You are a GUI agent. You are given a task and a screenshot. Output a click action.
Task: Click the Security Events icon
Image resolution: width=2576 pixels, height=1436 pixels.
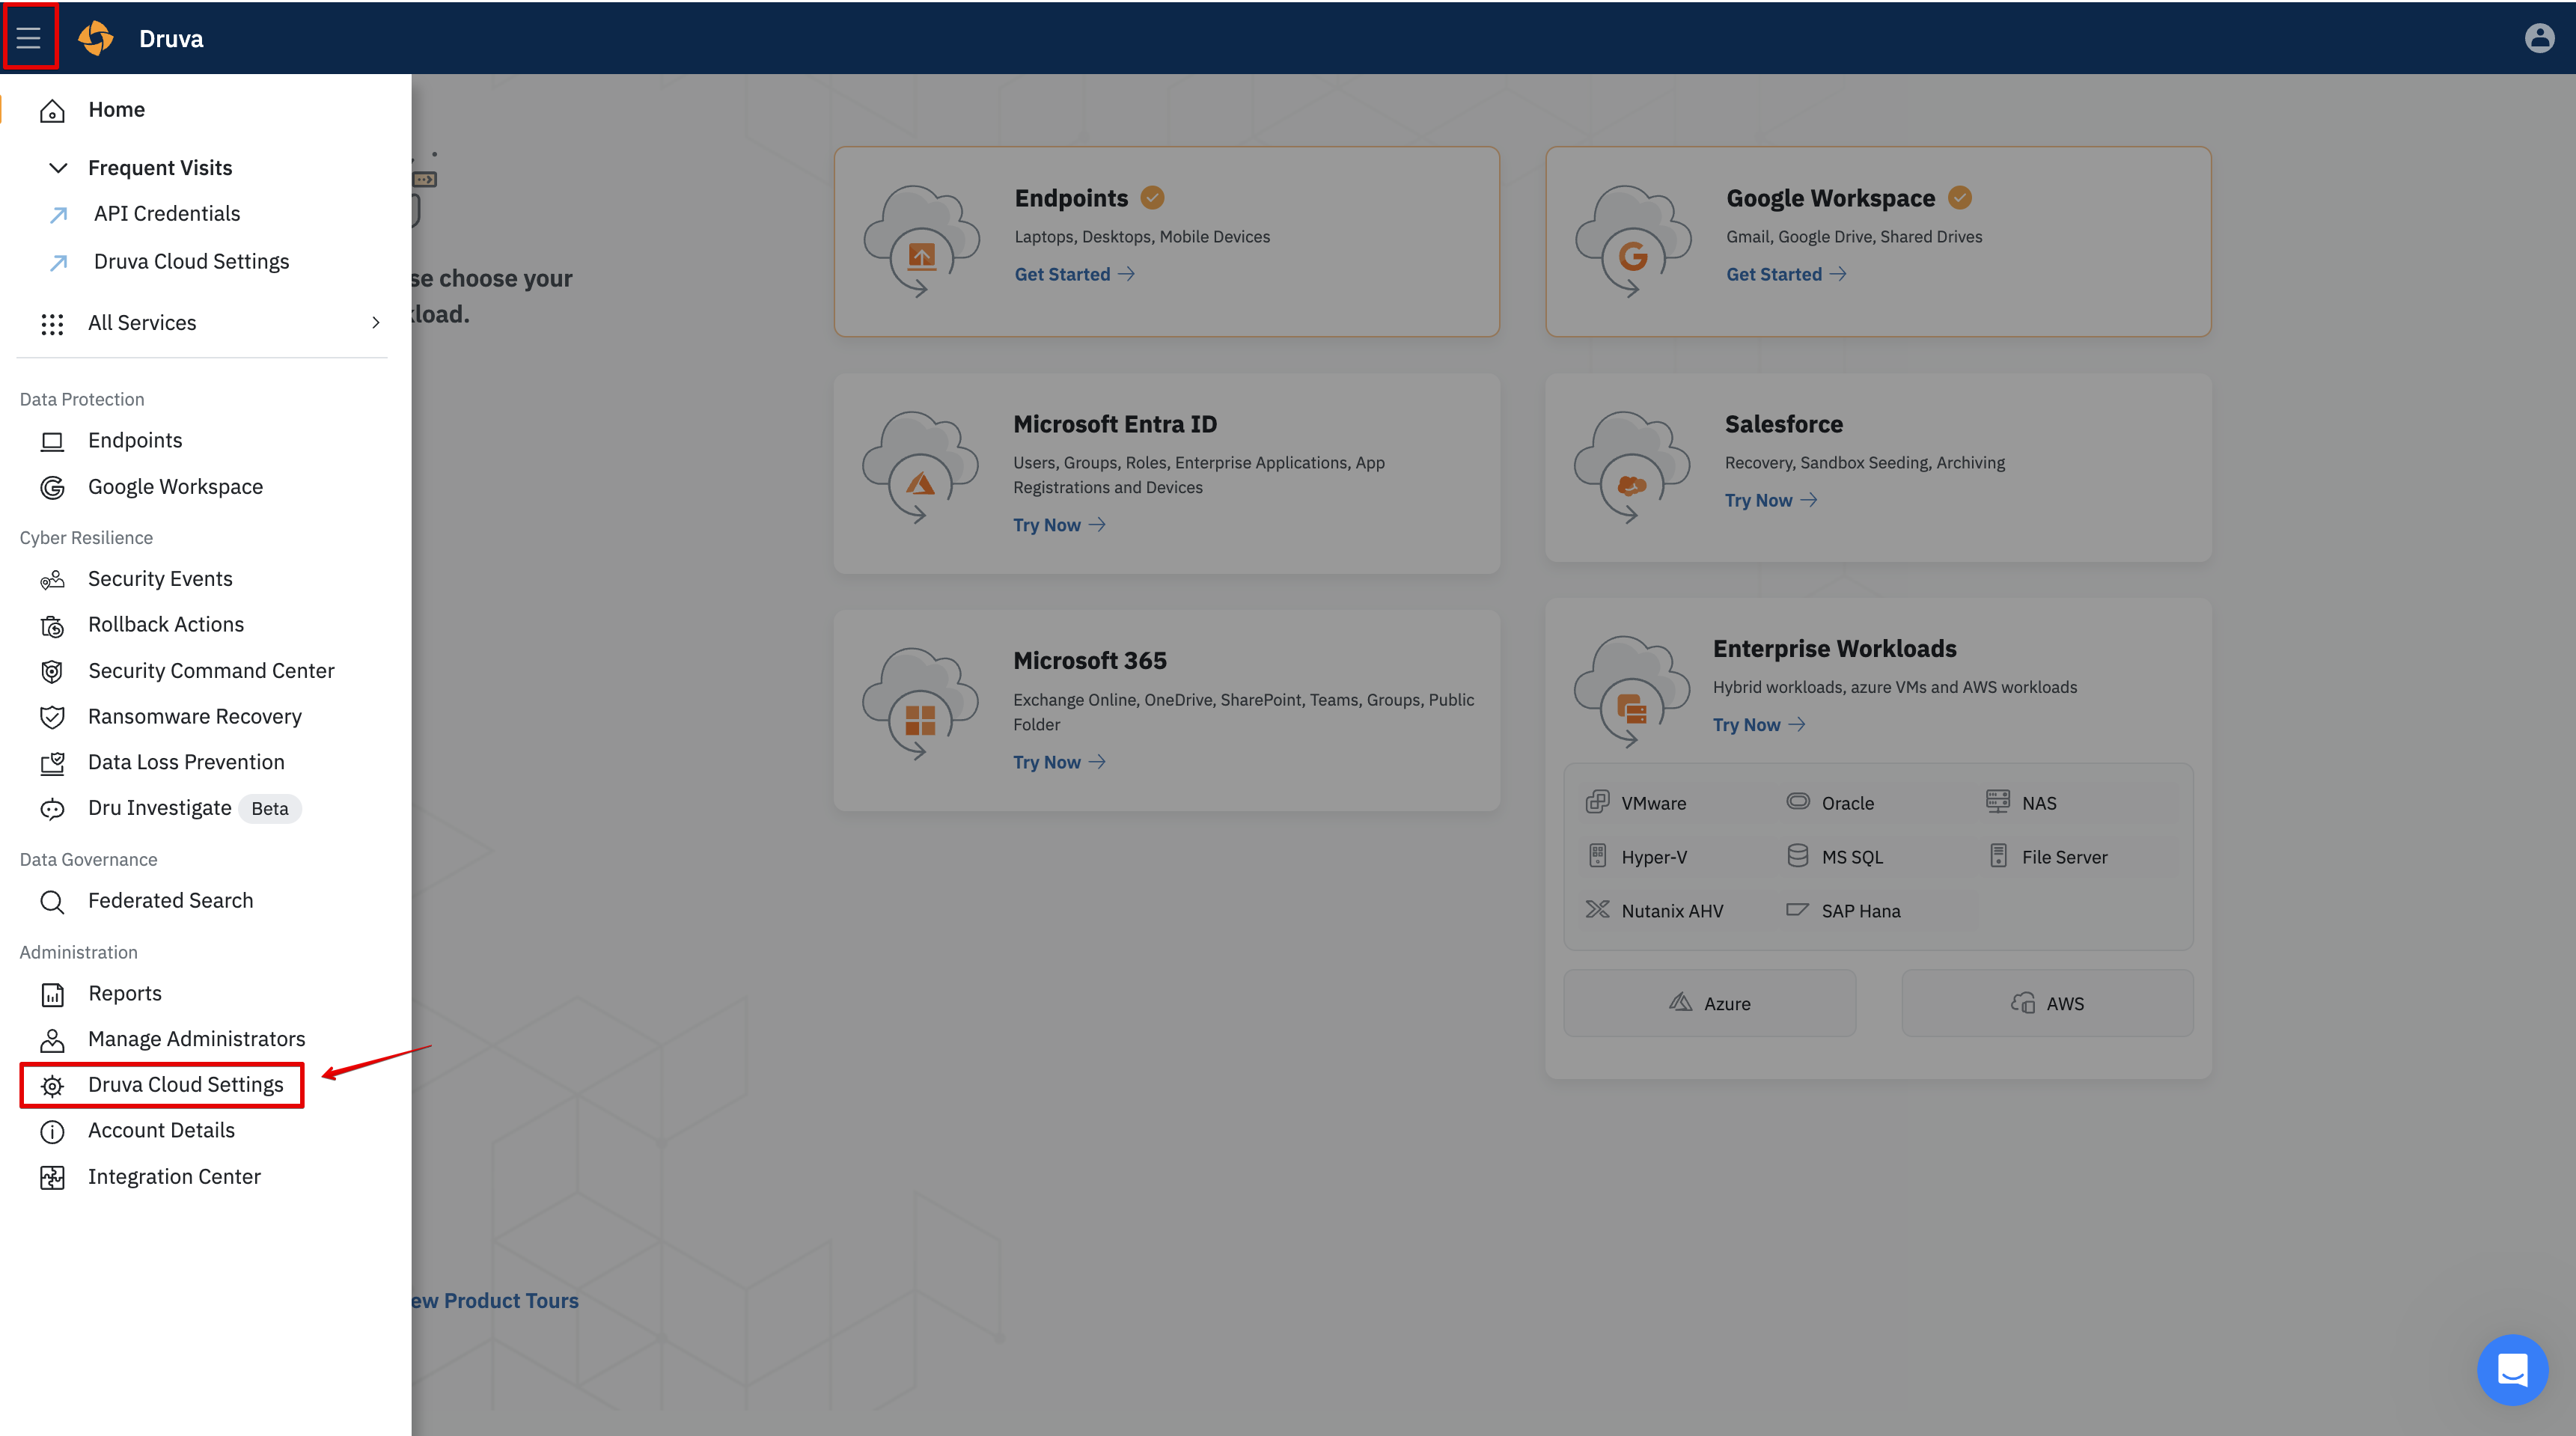52,579
